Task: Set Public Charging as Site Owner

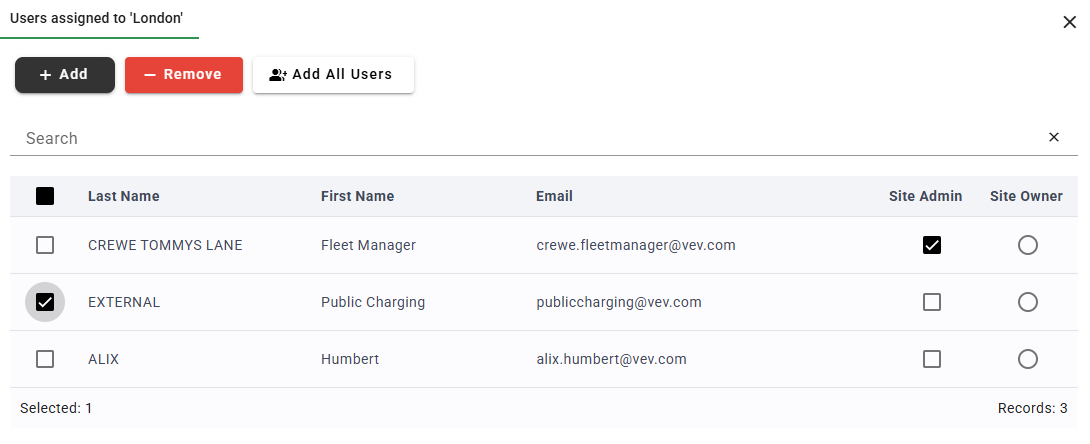Action: pyautogui.click(x=1027, y=302)
